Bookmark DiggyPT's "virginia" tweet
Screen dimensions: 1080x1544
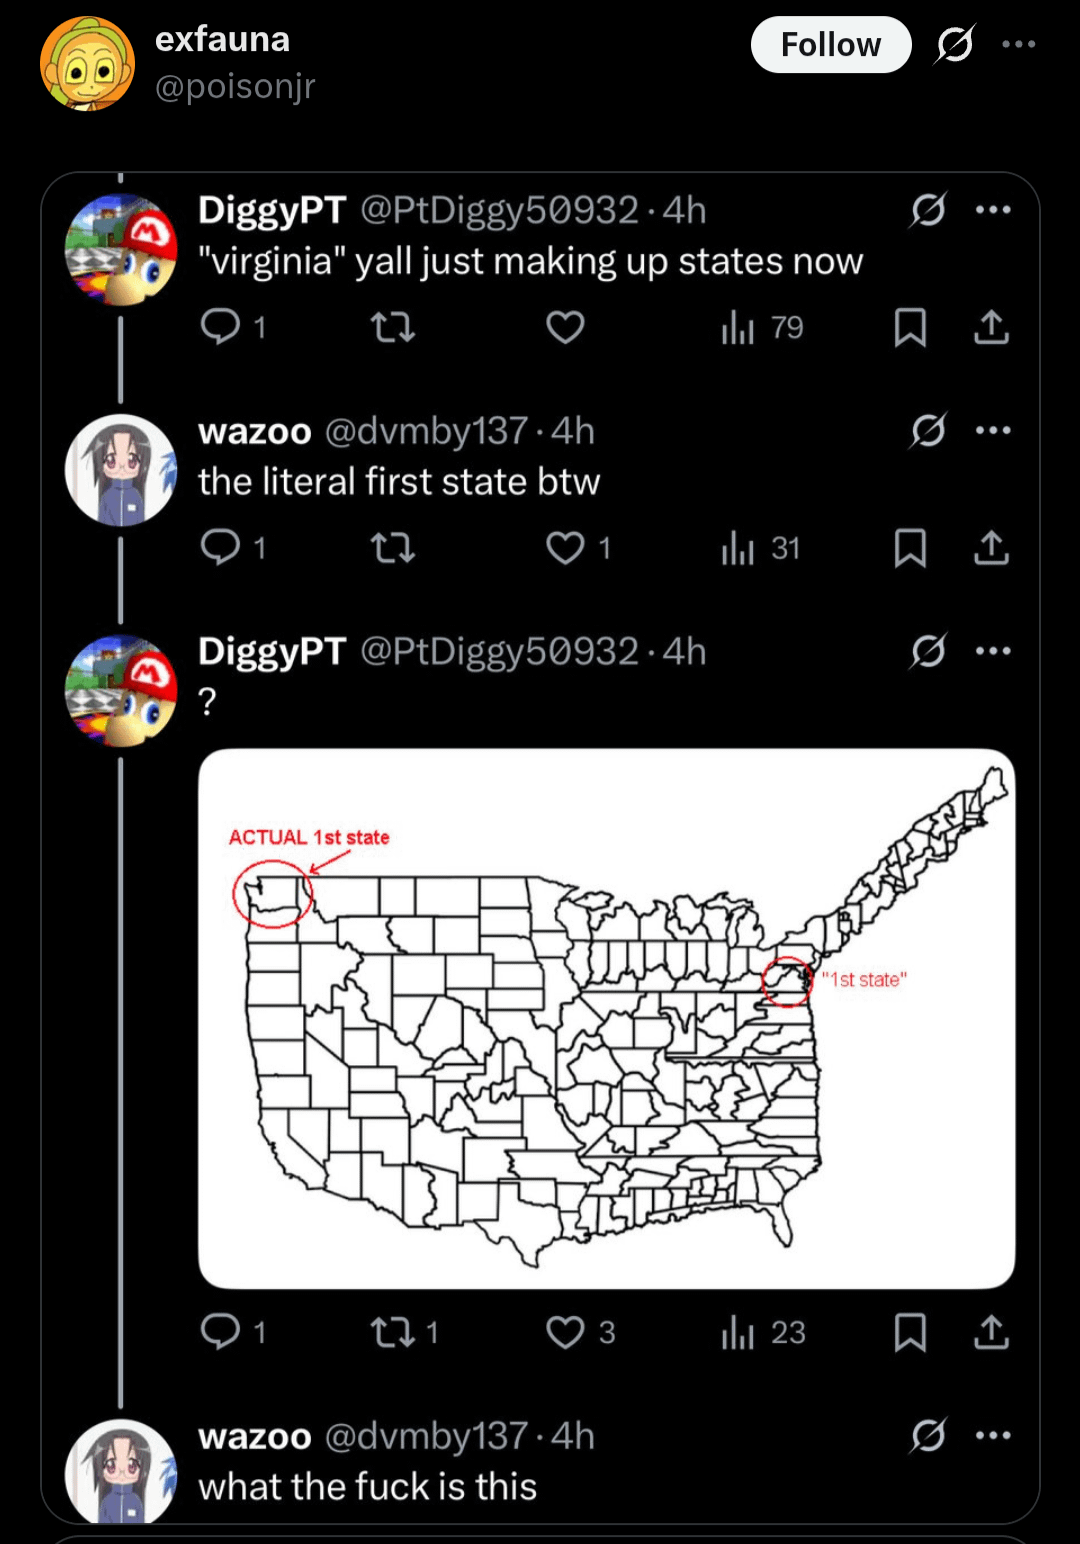909,327
